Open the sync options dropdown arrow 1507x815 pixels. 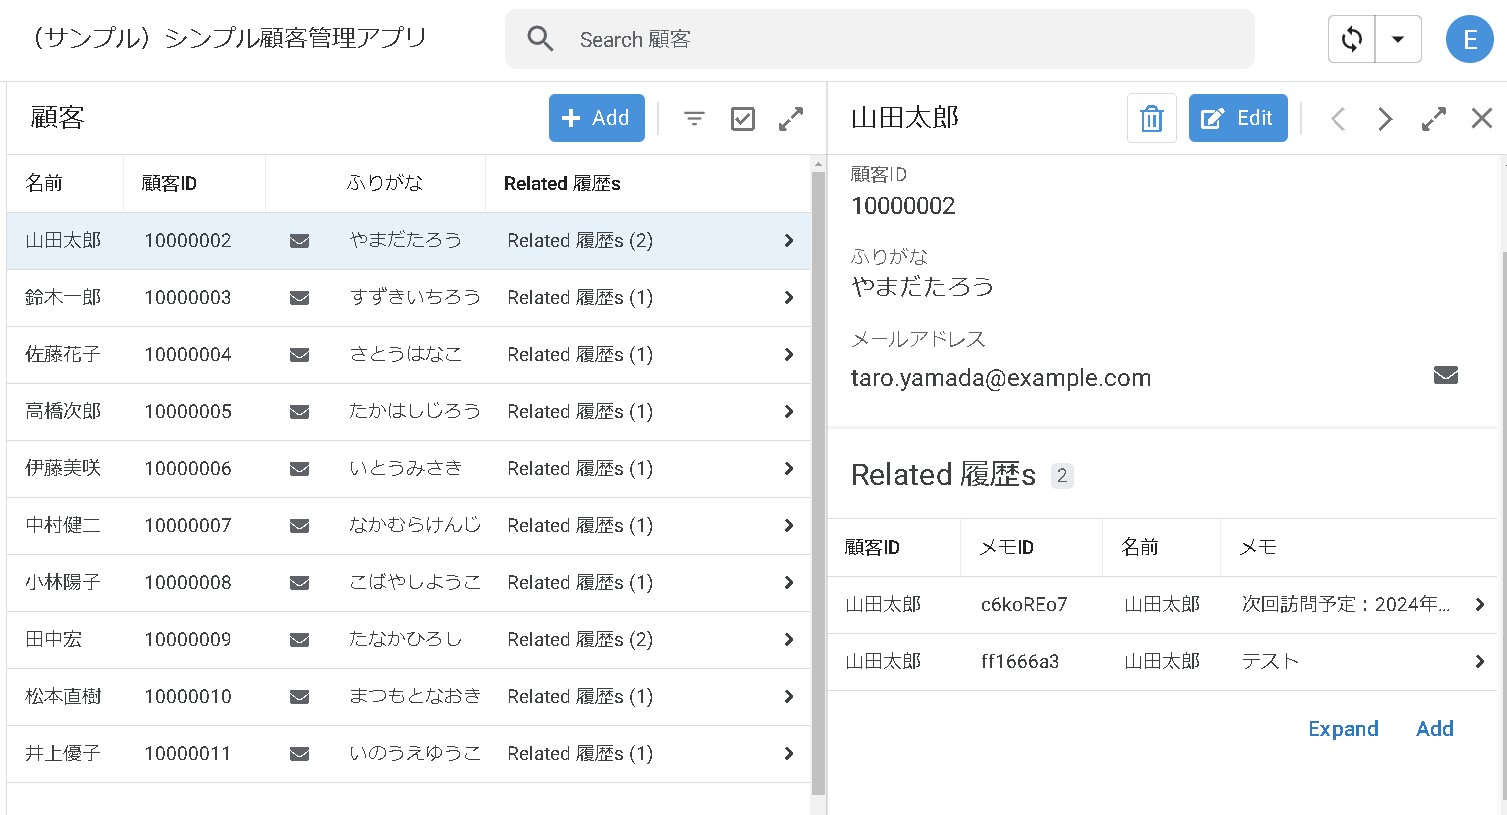1397,39
